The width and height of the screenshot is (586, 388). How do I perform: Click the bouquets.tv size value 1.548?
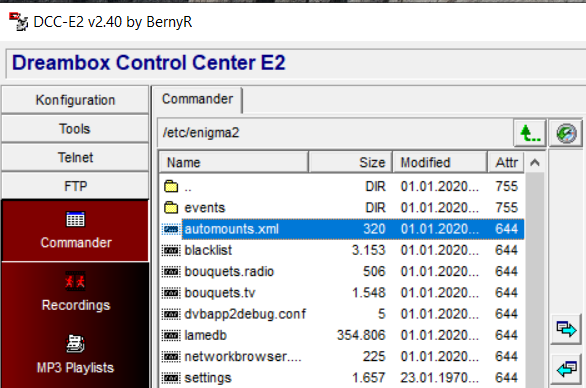[368, 293]
